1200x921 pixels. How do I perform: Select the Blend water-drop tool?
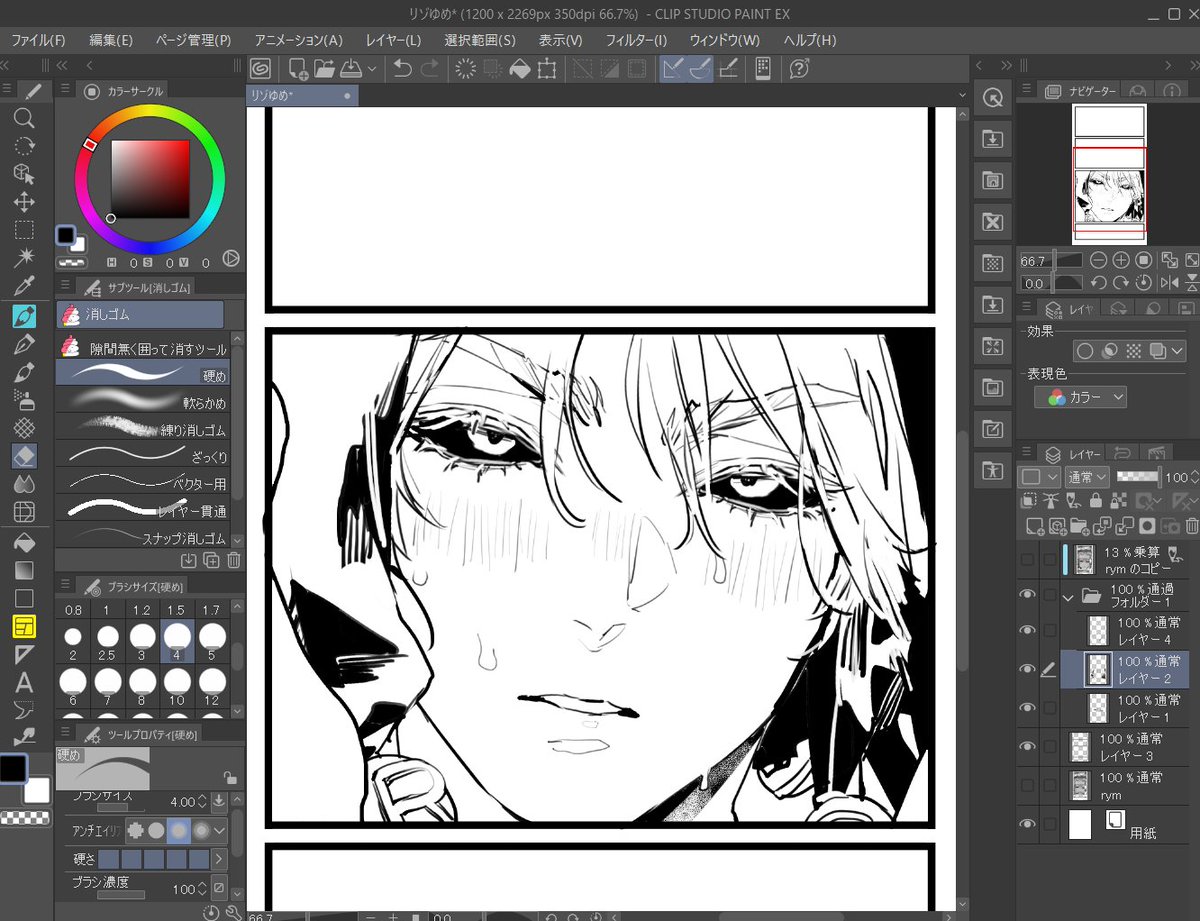click(x=24, y=484)
